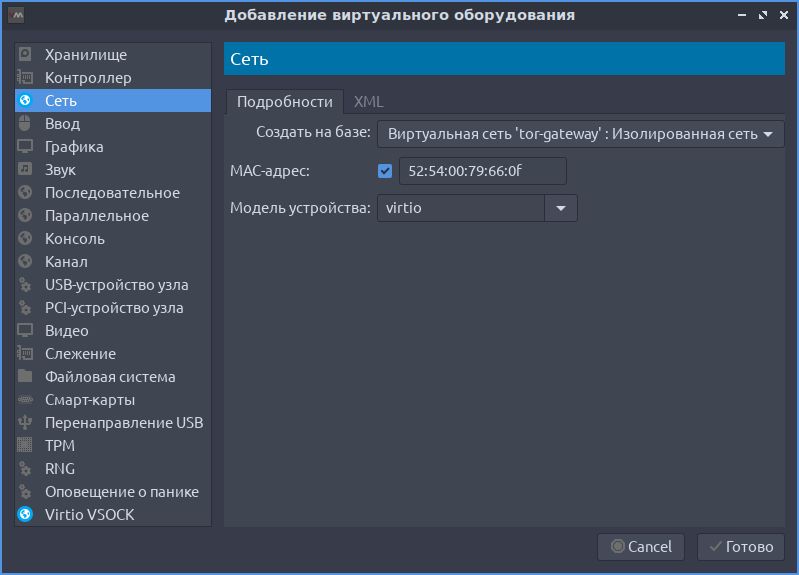Click the Консоль icon
Screen dimensions: 799x575
coord(25,238)
